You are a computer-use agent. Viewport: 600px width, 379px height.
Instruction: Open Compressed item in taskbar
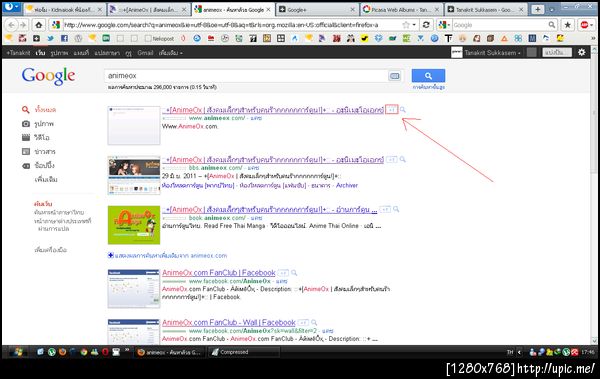point(245,352)
